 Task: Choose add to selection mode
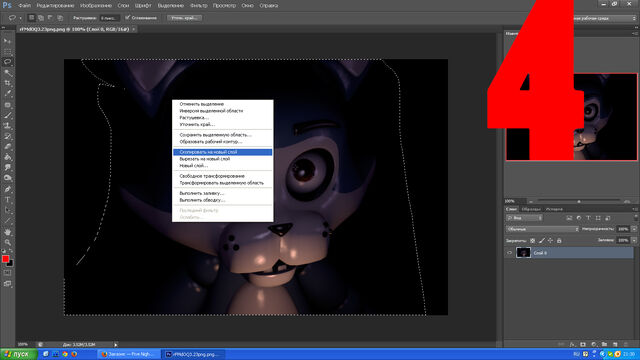(x=41, y=18)
